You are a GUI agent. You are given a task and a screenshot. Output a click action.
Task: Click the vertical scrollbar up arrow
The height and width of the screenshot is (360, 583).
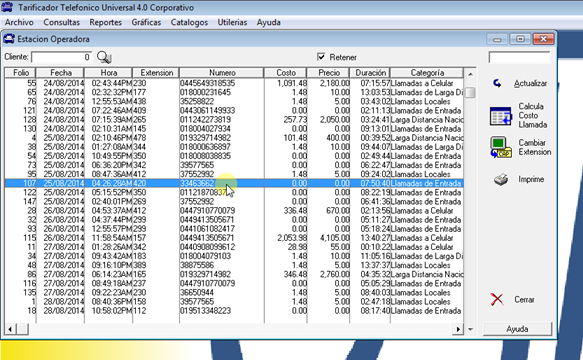470,74
